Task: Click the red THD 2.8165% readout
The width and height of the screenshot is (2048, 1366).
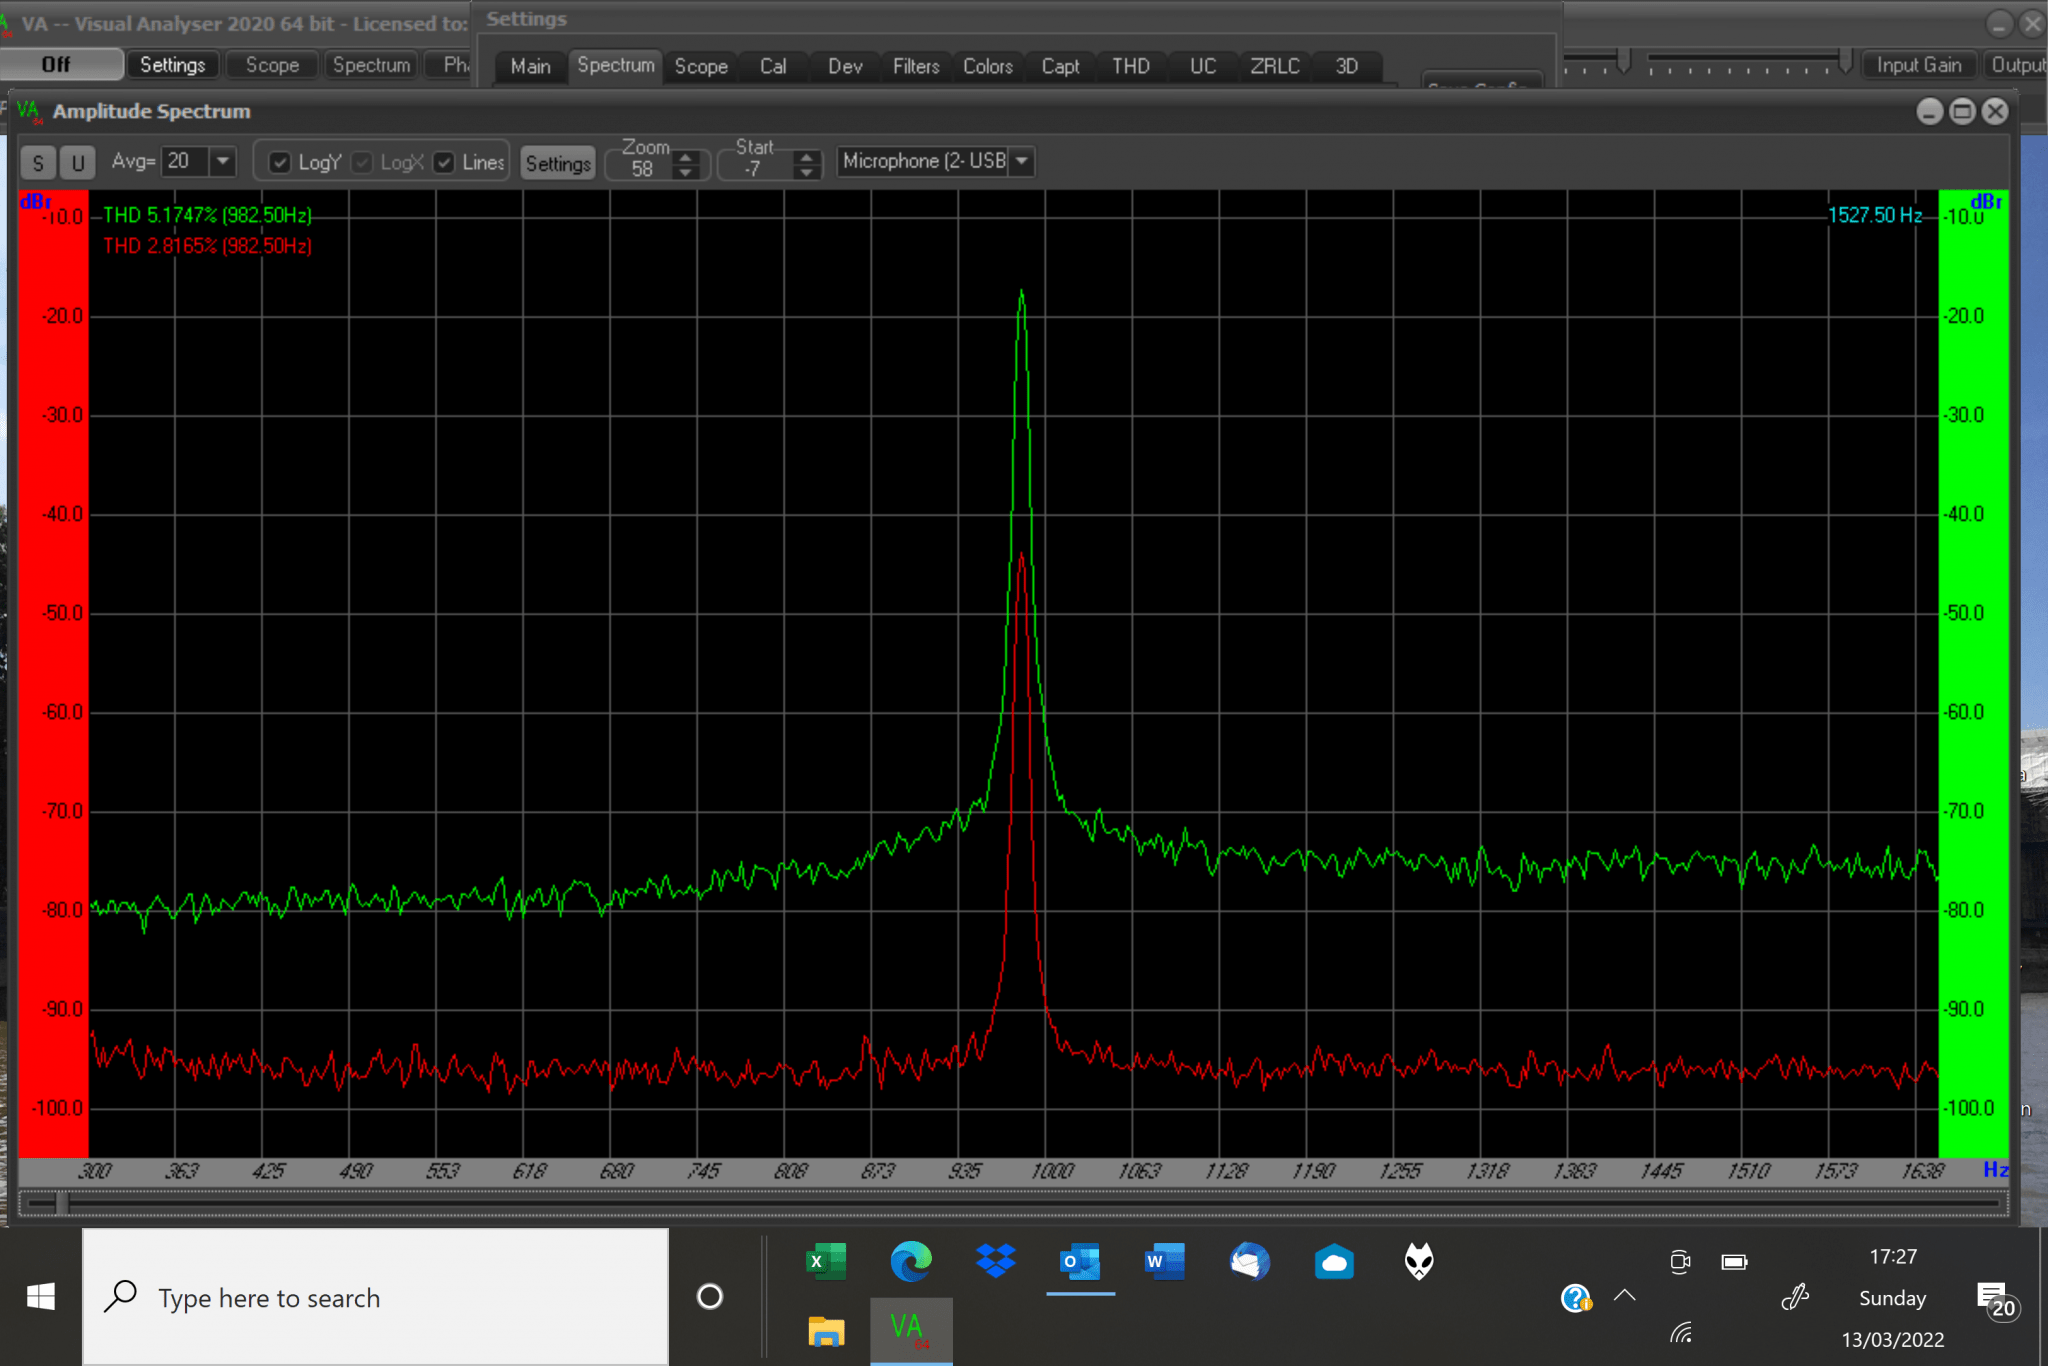Action: click(208, 246)
